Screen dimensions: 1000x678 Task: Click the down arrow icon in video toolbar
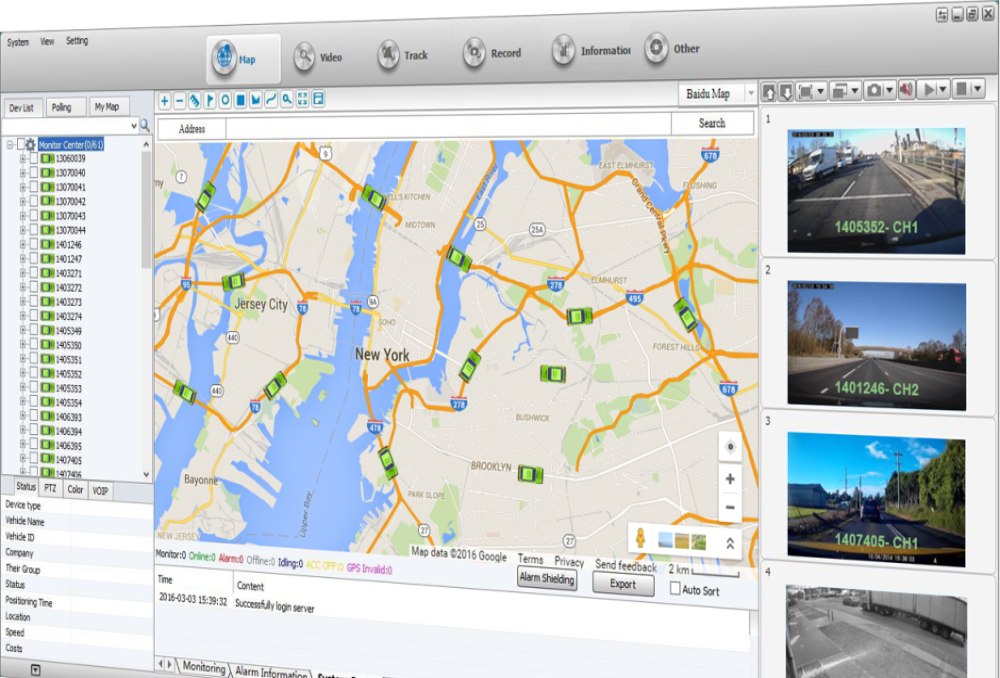(786, 91)
